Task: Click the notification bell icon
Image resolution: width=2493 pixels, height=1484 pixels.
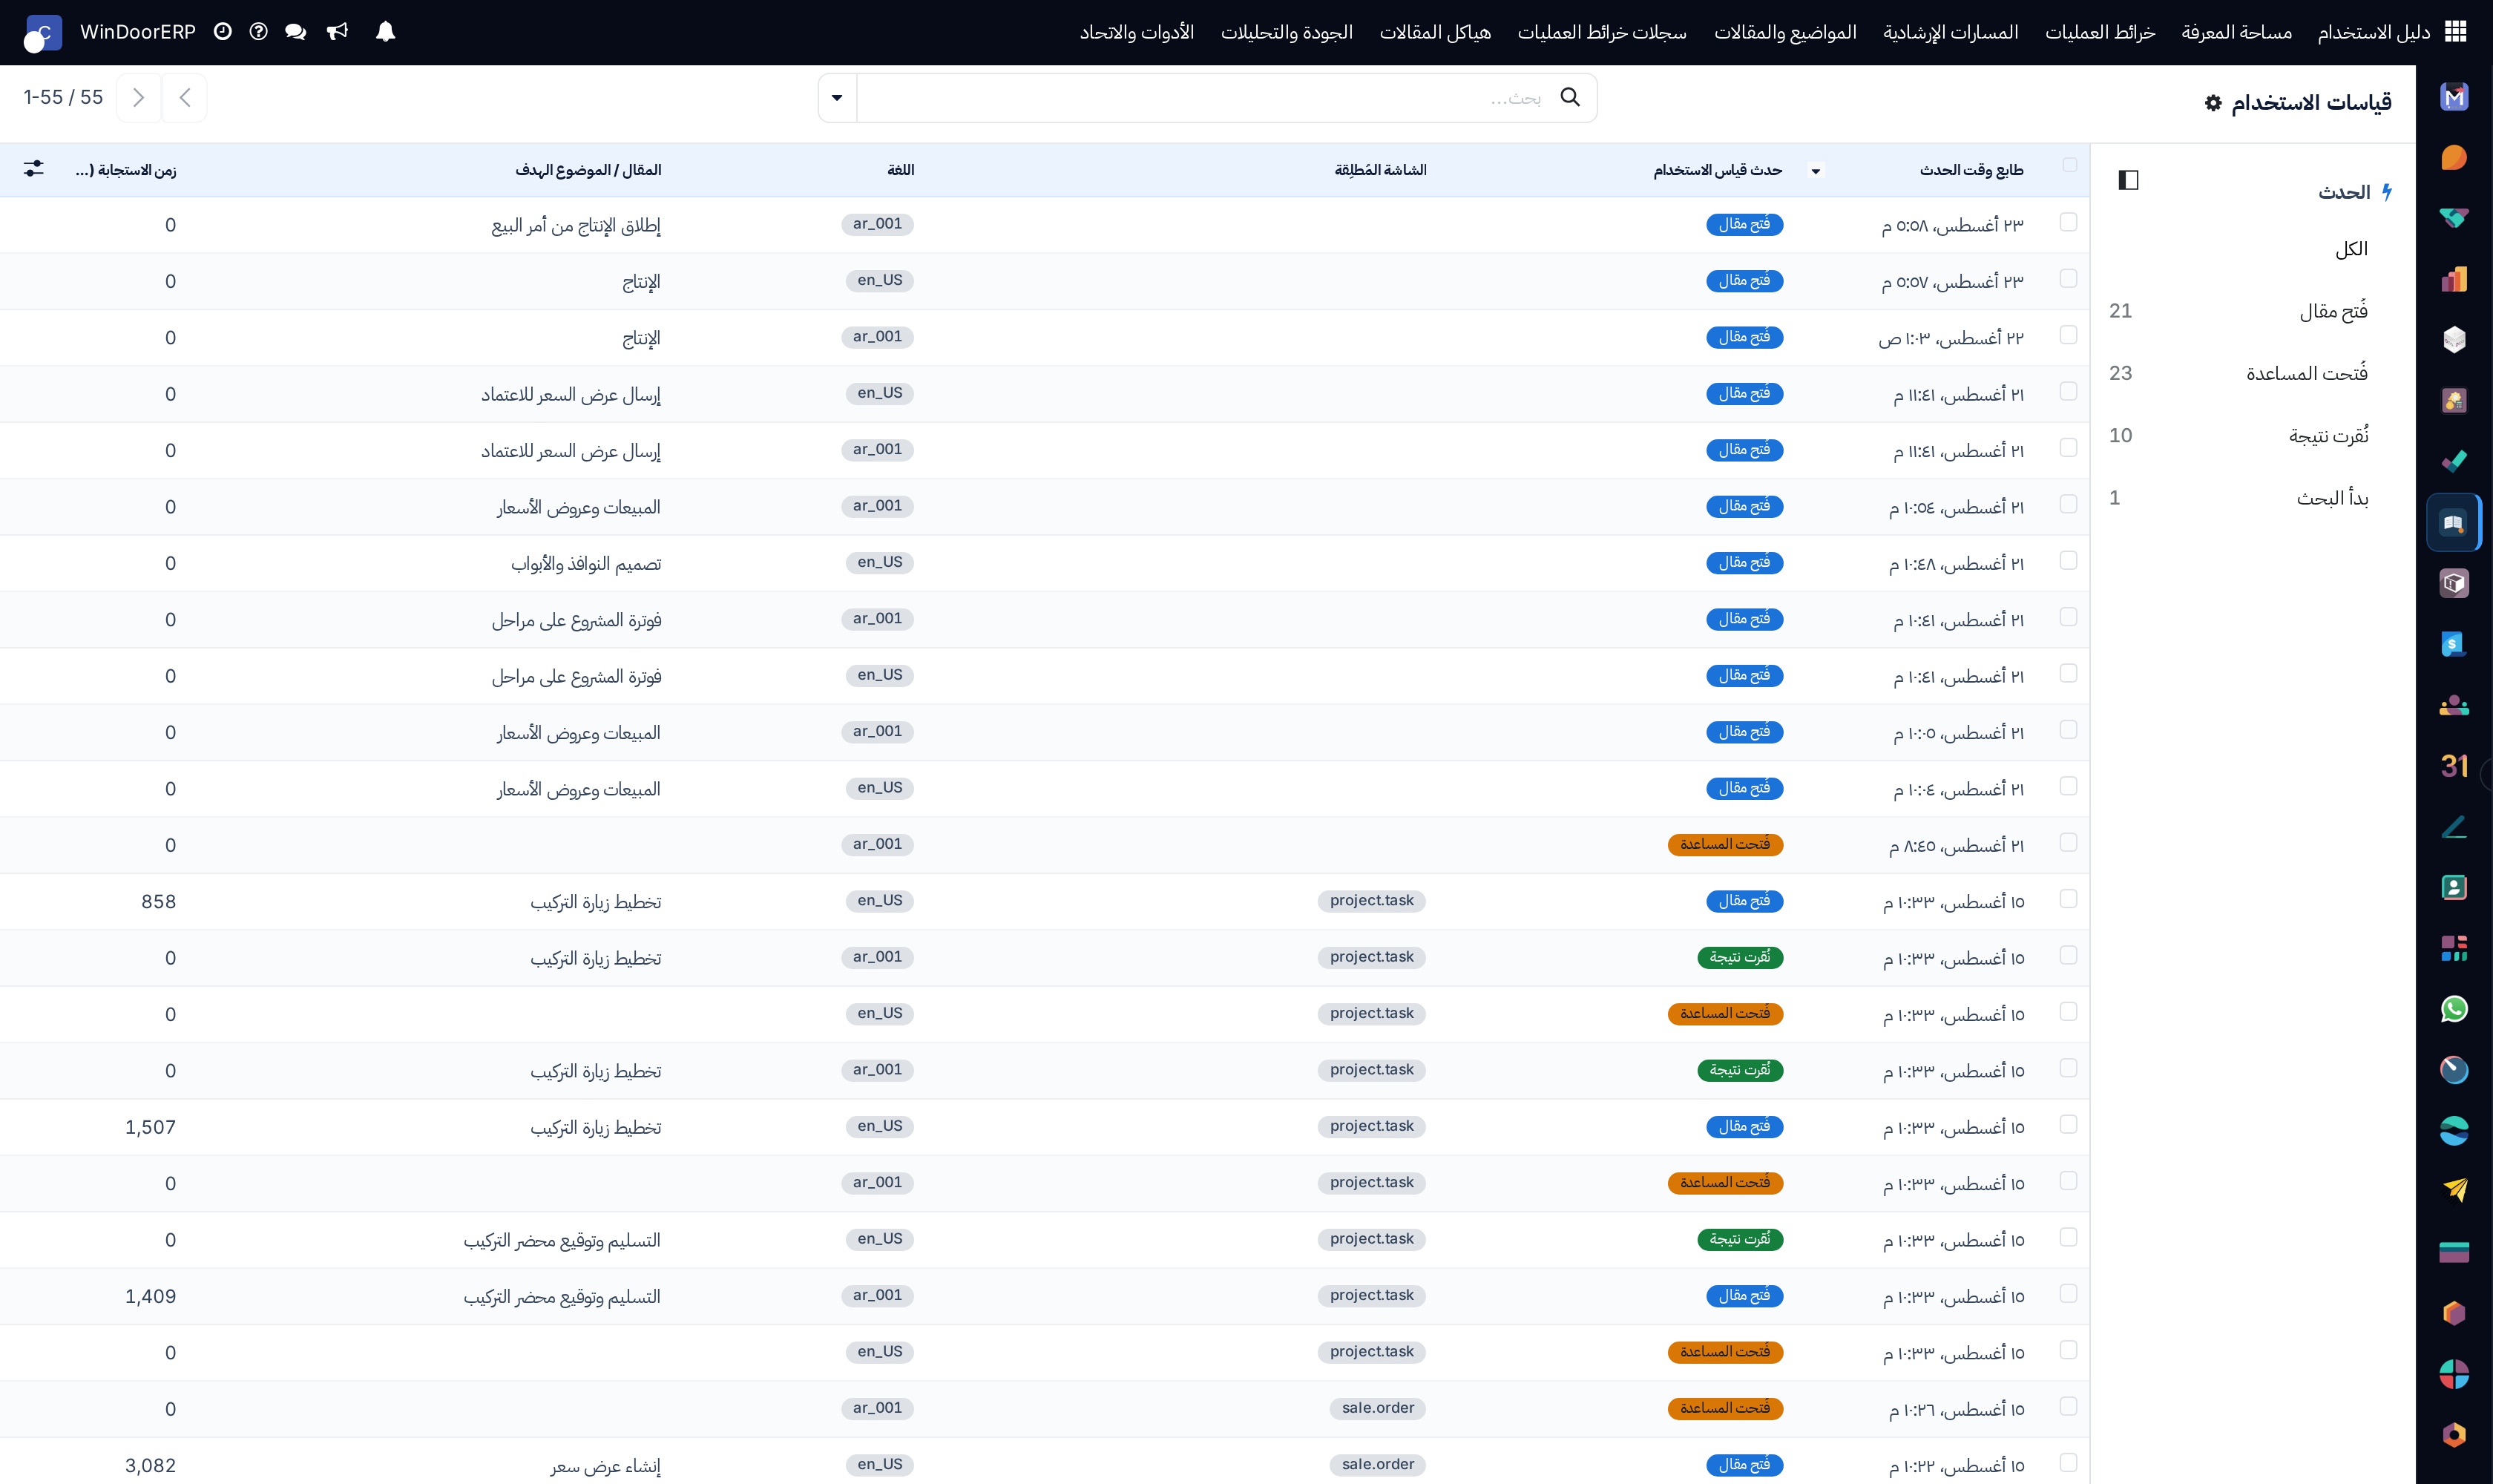Action: coord(385,32)
